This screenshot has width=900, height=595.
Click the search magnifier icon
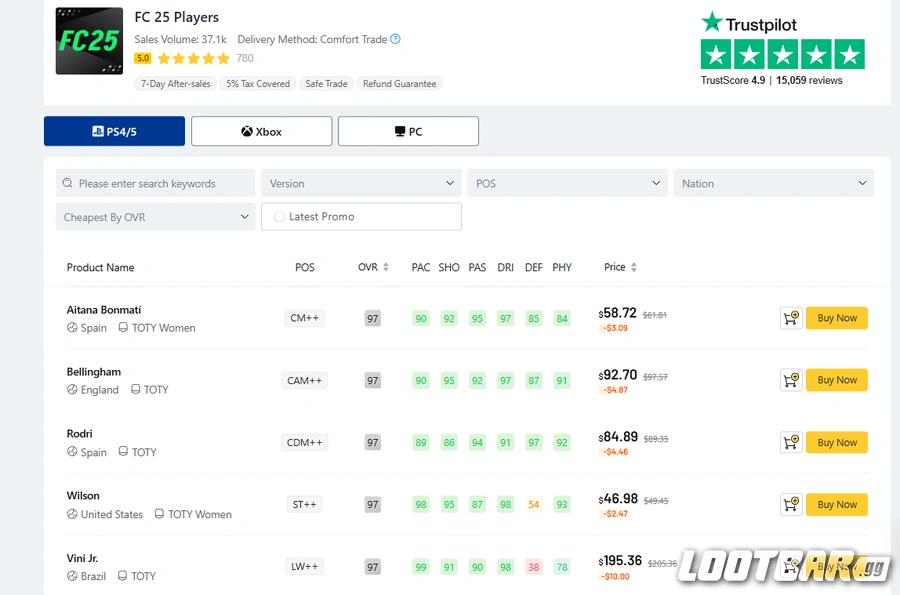pos(68,183)
